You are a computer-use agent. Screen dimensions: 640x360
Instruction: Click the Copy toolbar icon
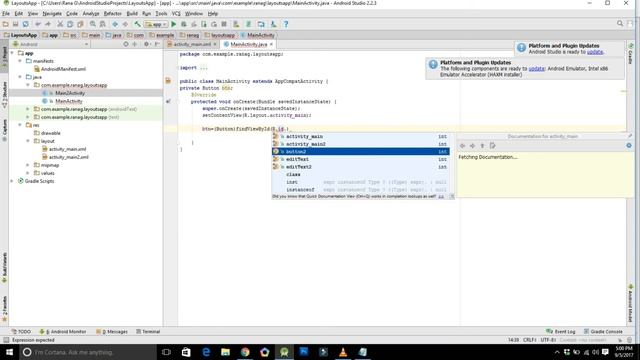click(70, 24)
